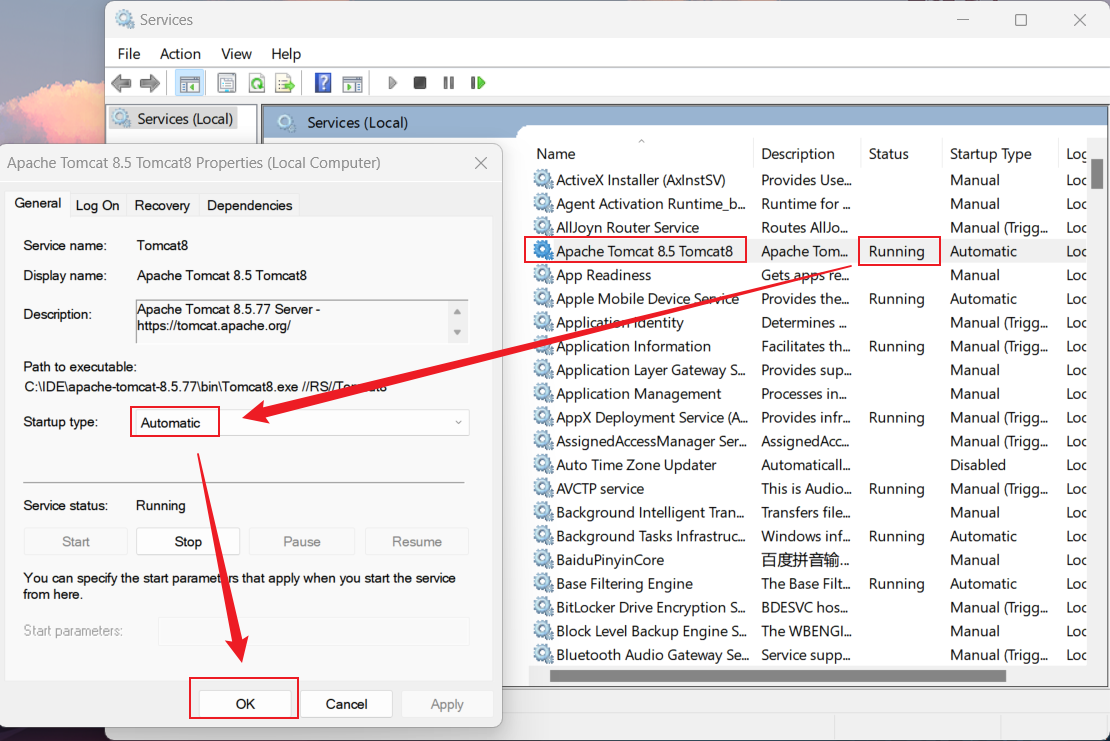Screen dimensions: 1110x741
Task: Click gear icon of BaiduPinyinCore service
Action: 543,559
